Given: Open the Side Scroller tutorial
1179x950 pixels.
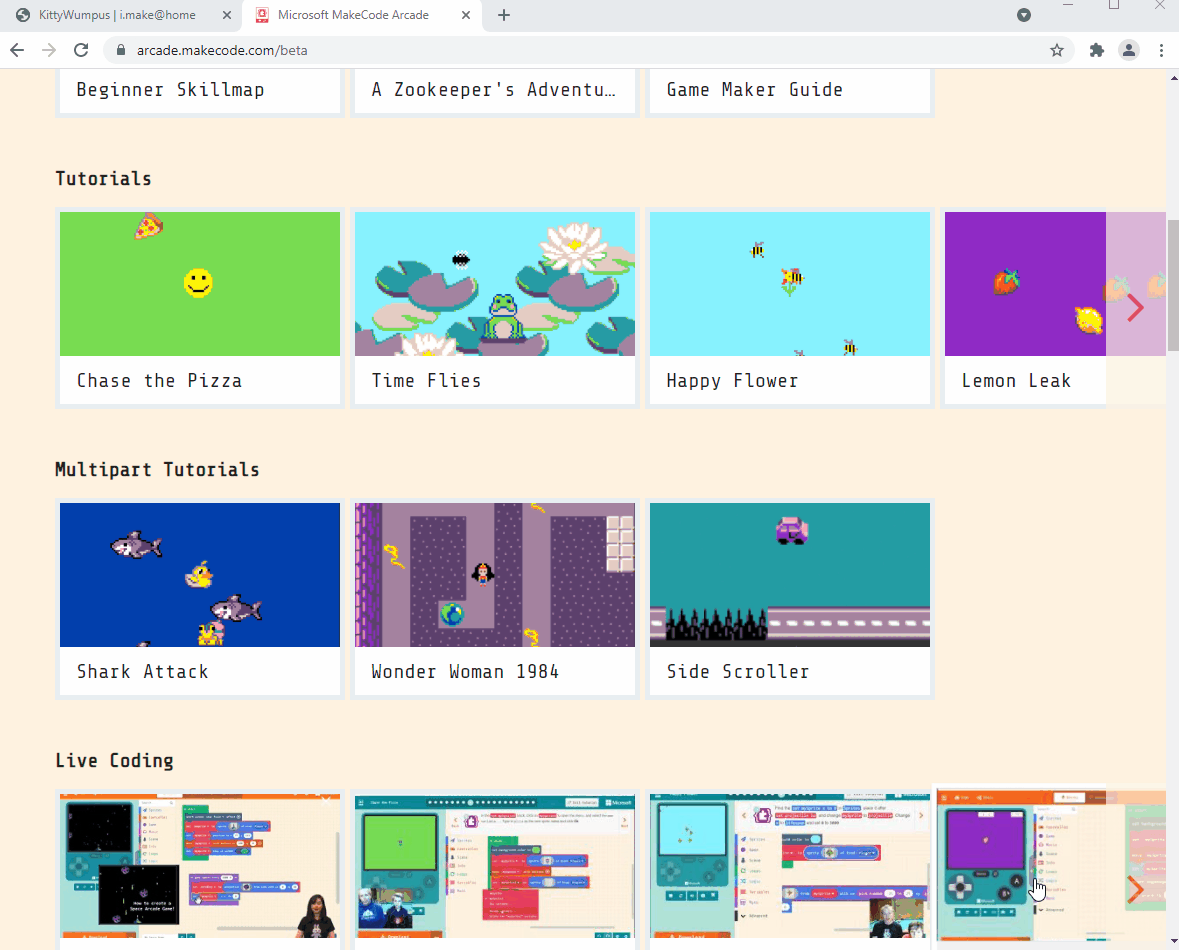Looking at the screenshot, I should 790,599.
